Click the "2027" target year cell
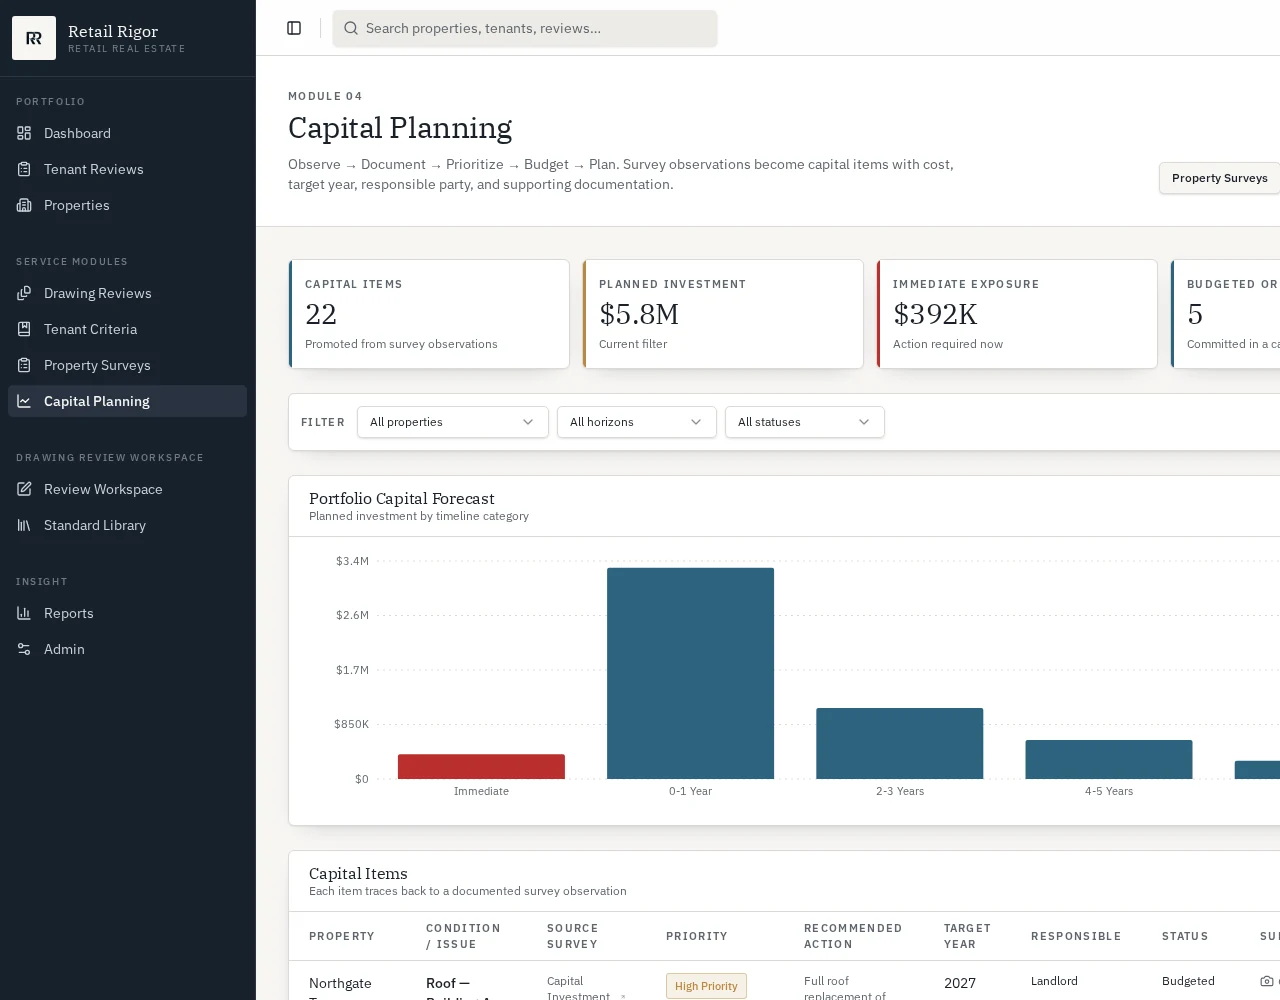The height and width of the screenshot is (1000, 1280). point(960,983)
